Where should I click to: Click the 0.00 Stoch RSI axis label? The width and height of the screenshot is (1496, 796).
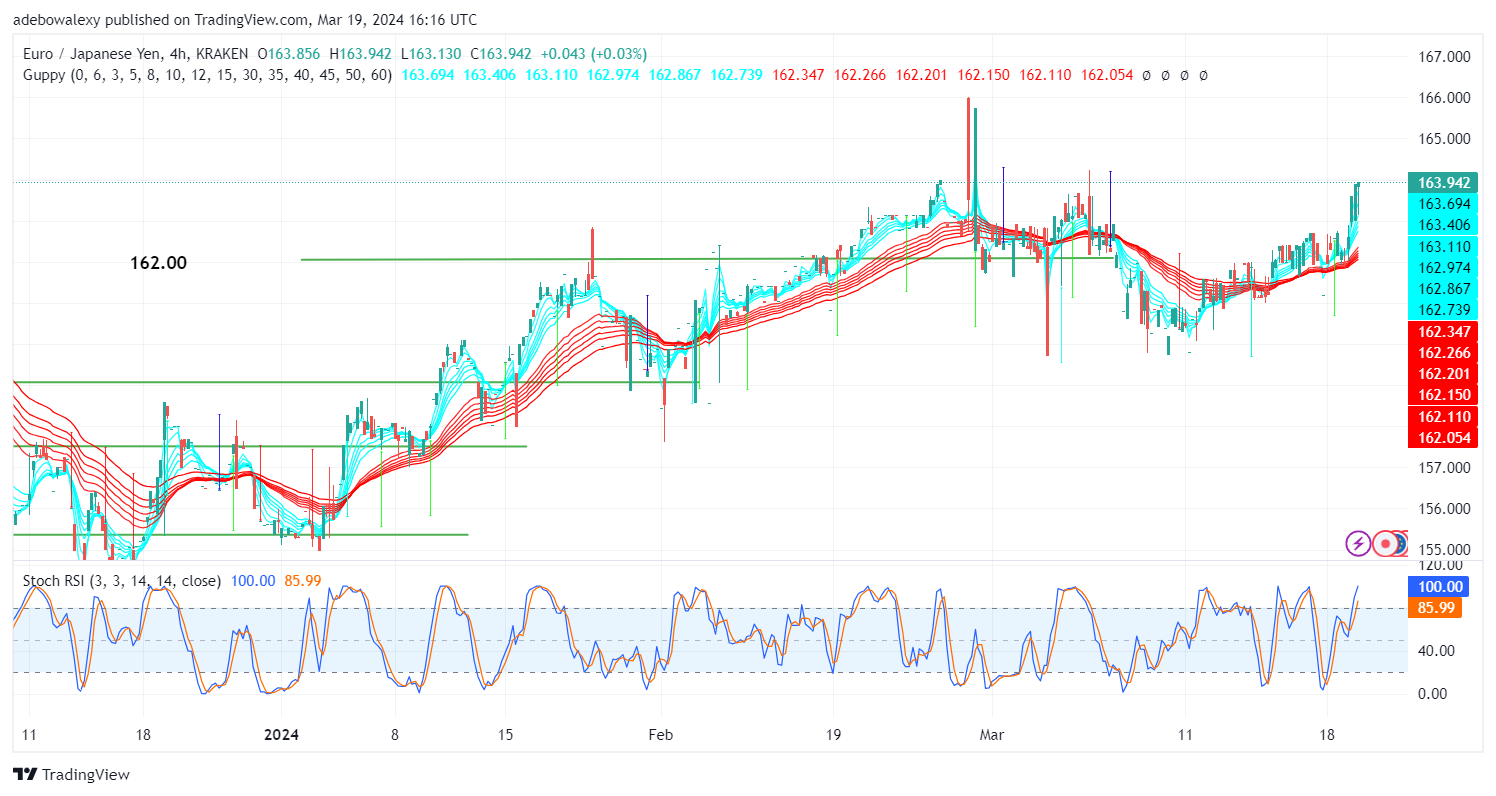tap(1432, 693)
